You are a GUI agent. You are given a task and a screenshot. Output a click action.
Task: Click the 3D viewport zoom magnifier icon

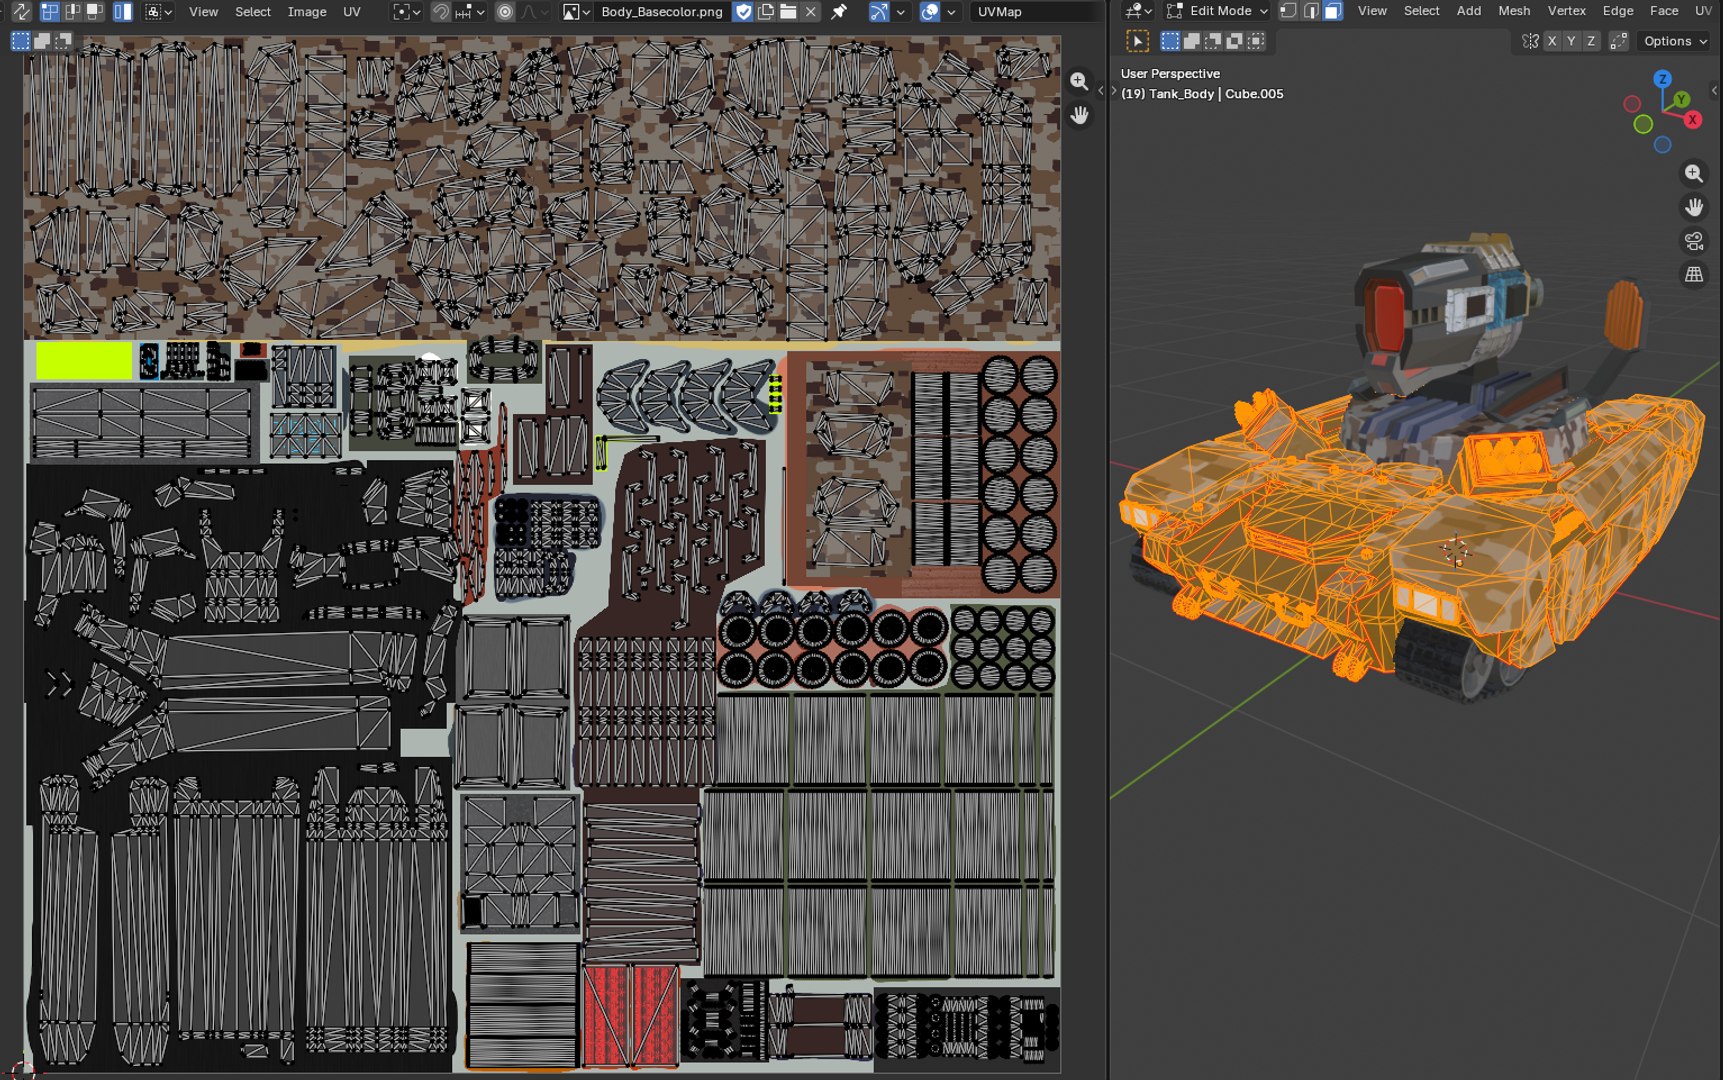click(1693, 173)
